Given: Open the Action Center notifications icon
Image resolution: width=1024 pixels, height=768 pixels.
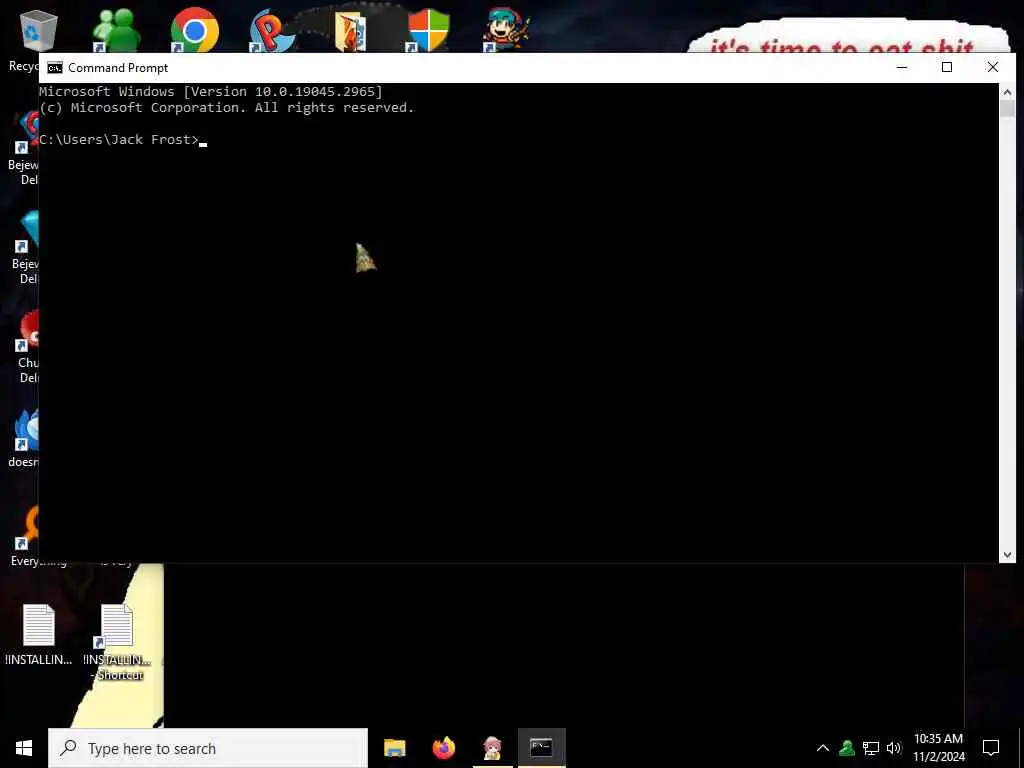Looking at the screenshot, I should coord(991,748).
